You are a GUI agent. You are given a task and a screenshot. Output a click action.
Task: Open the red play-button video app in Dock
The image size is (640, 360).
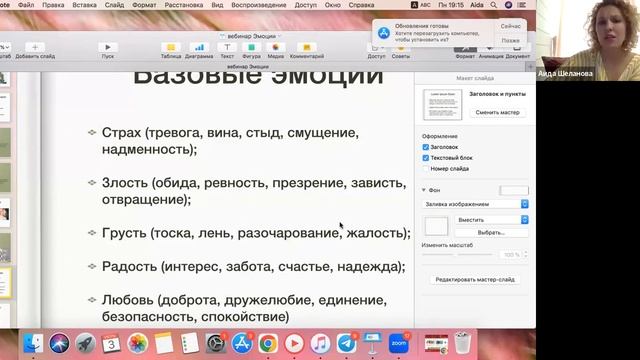(x=294, y=343)
